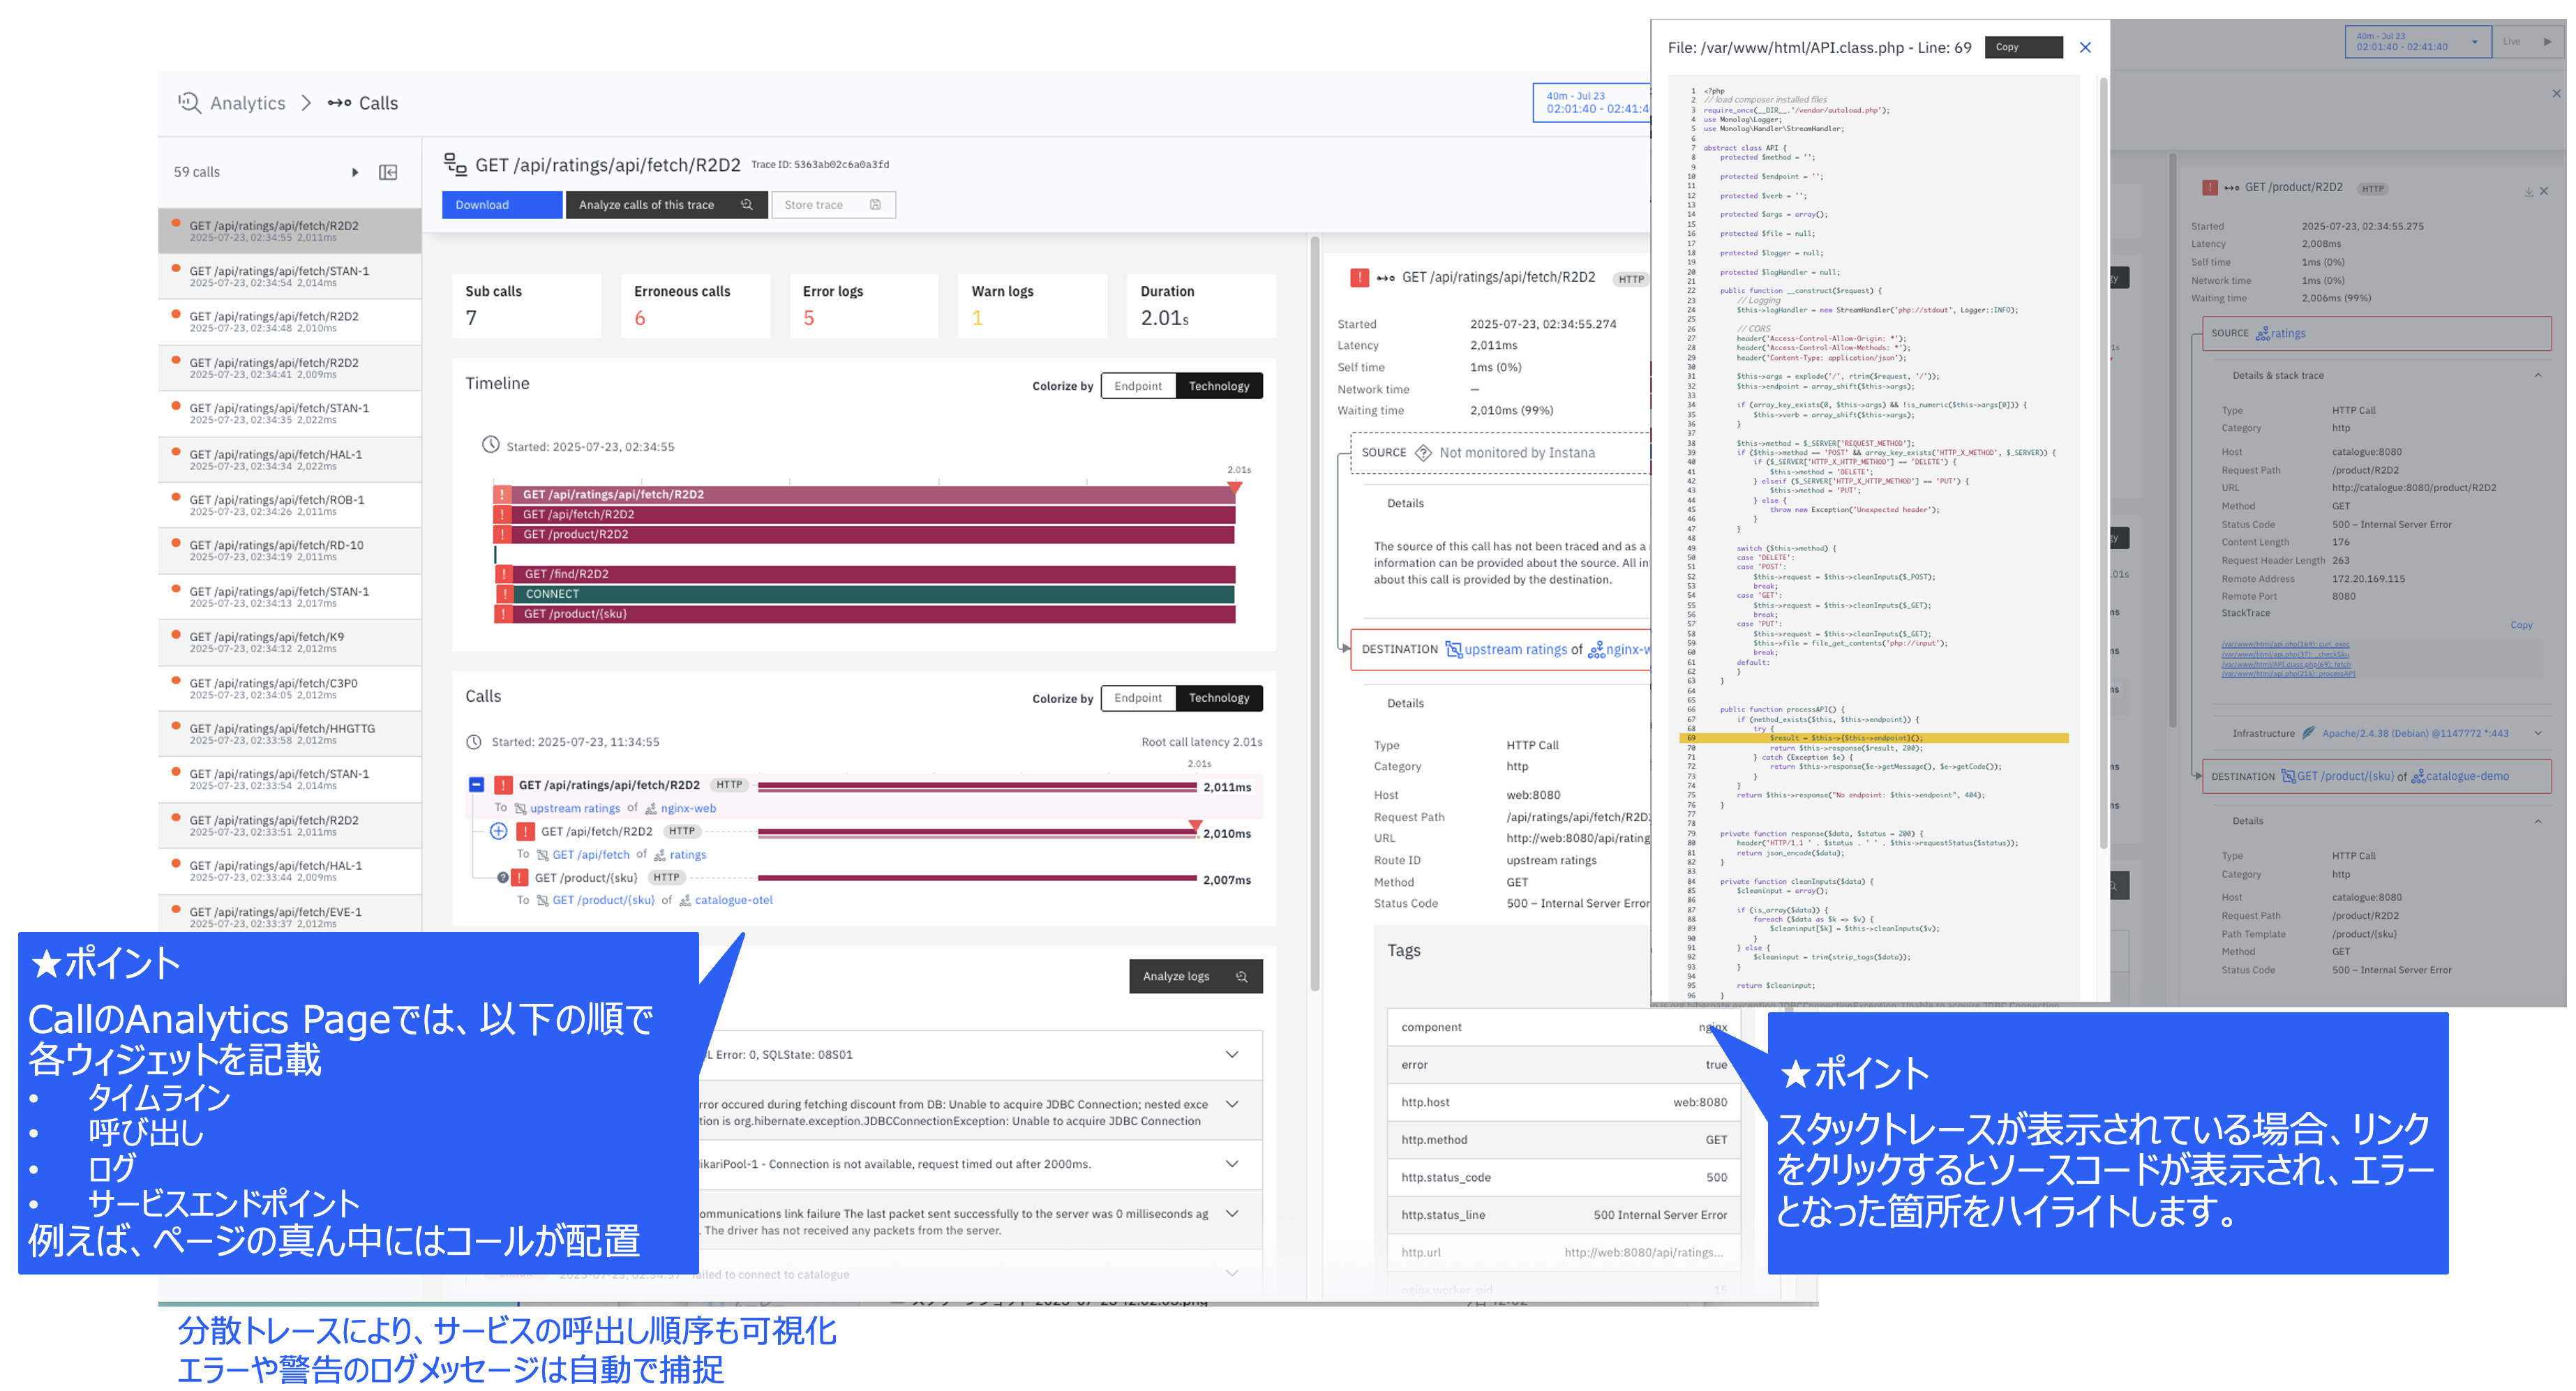Collapse the root GET /api/ratings/api/fetch/R2D2 call
The width and height of the screenshot is (2576, 1391).
[x=477, y=785]
